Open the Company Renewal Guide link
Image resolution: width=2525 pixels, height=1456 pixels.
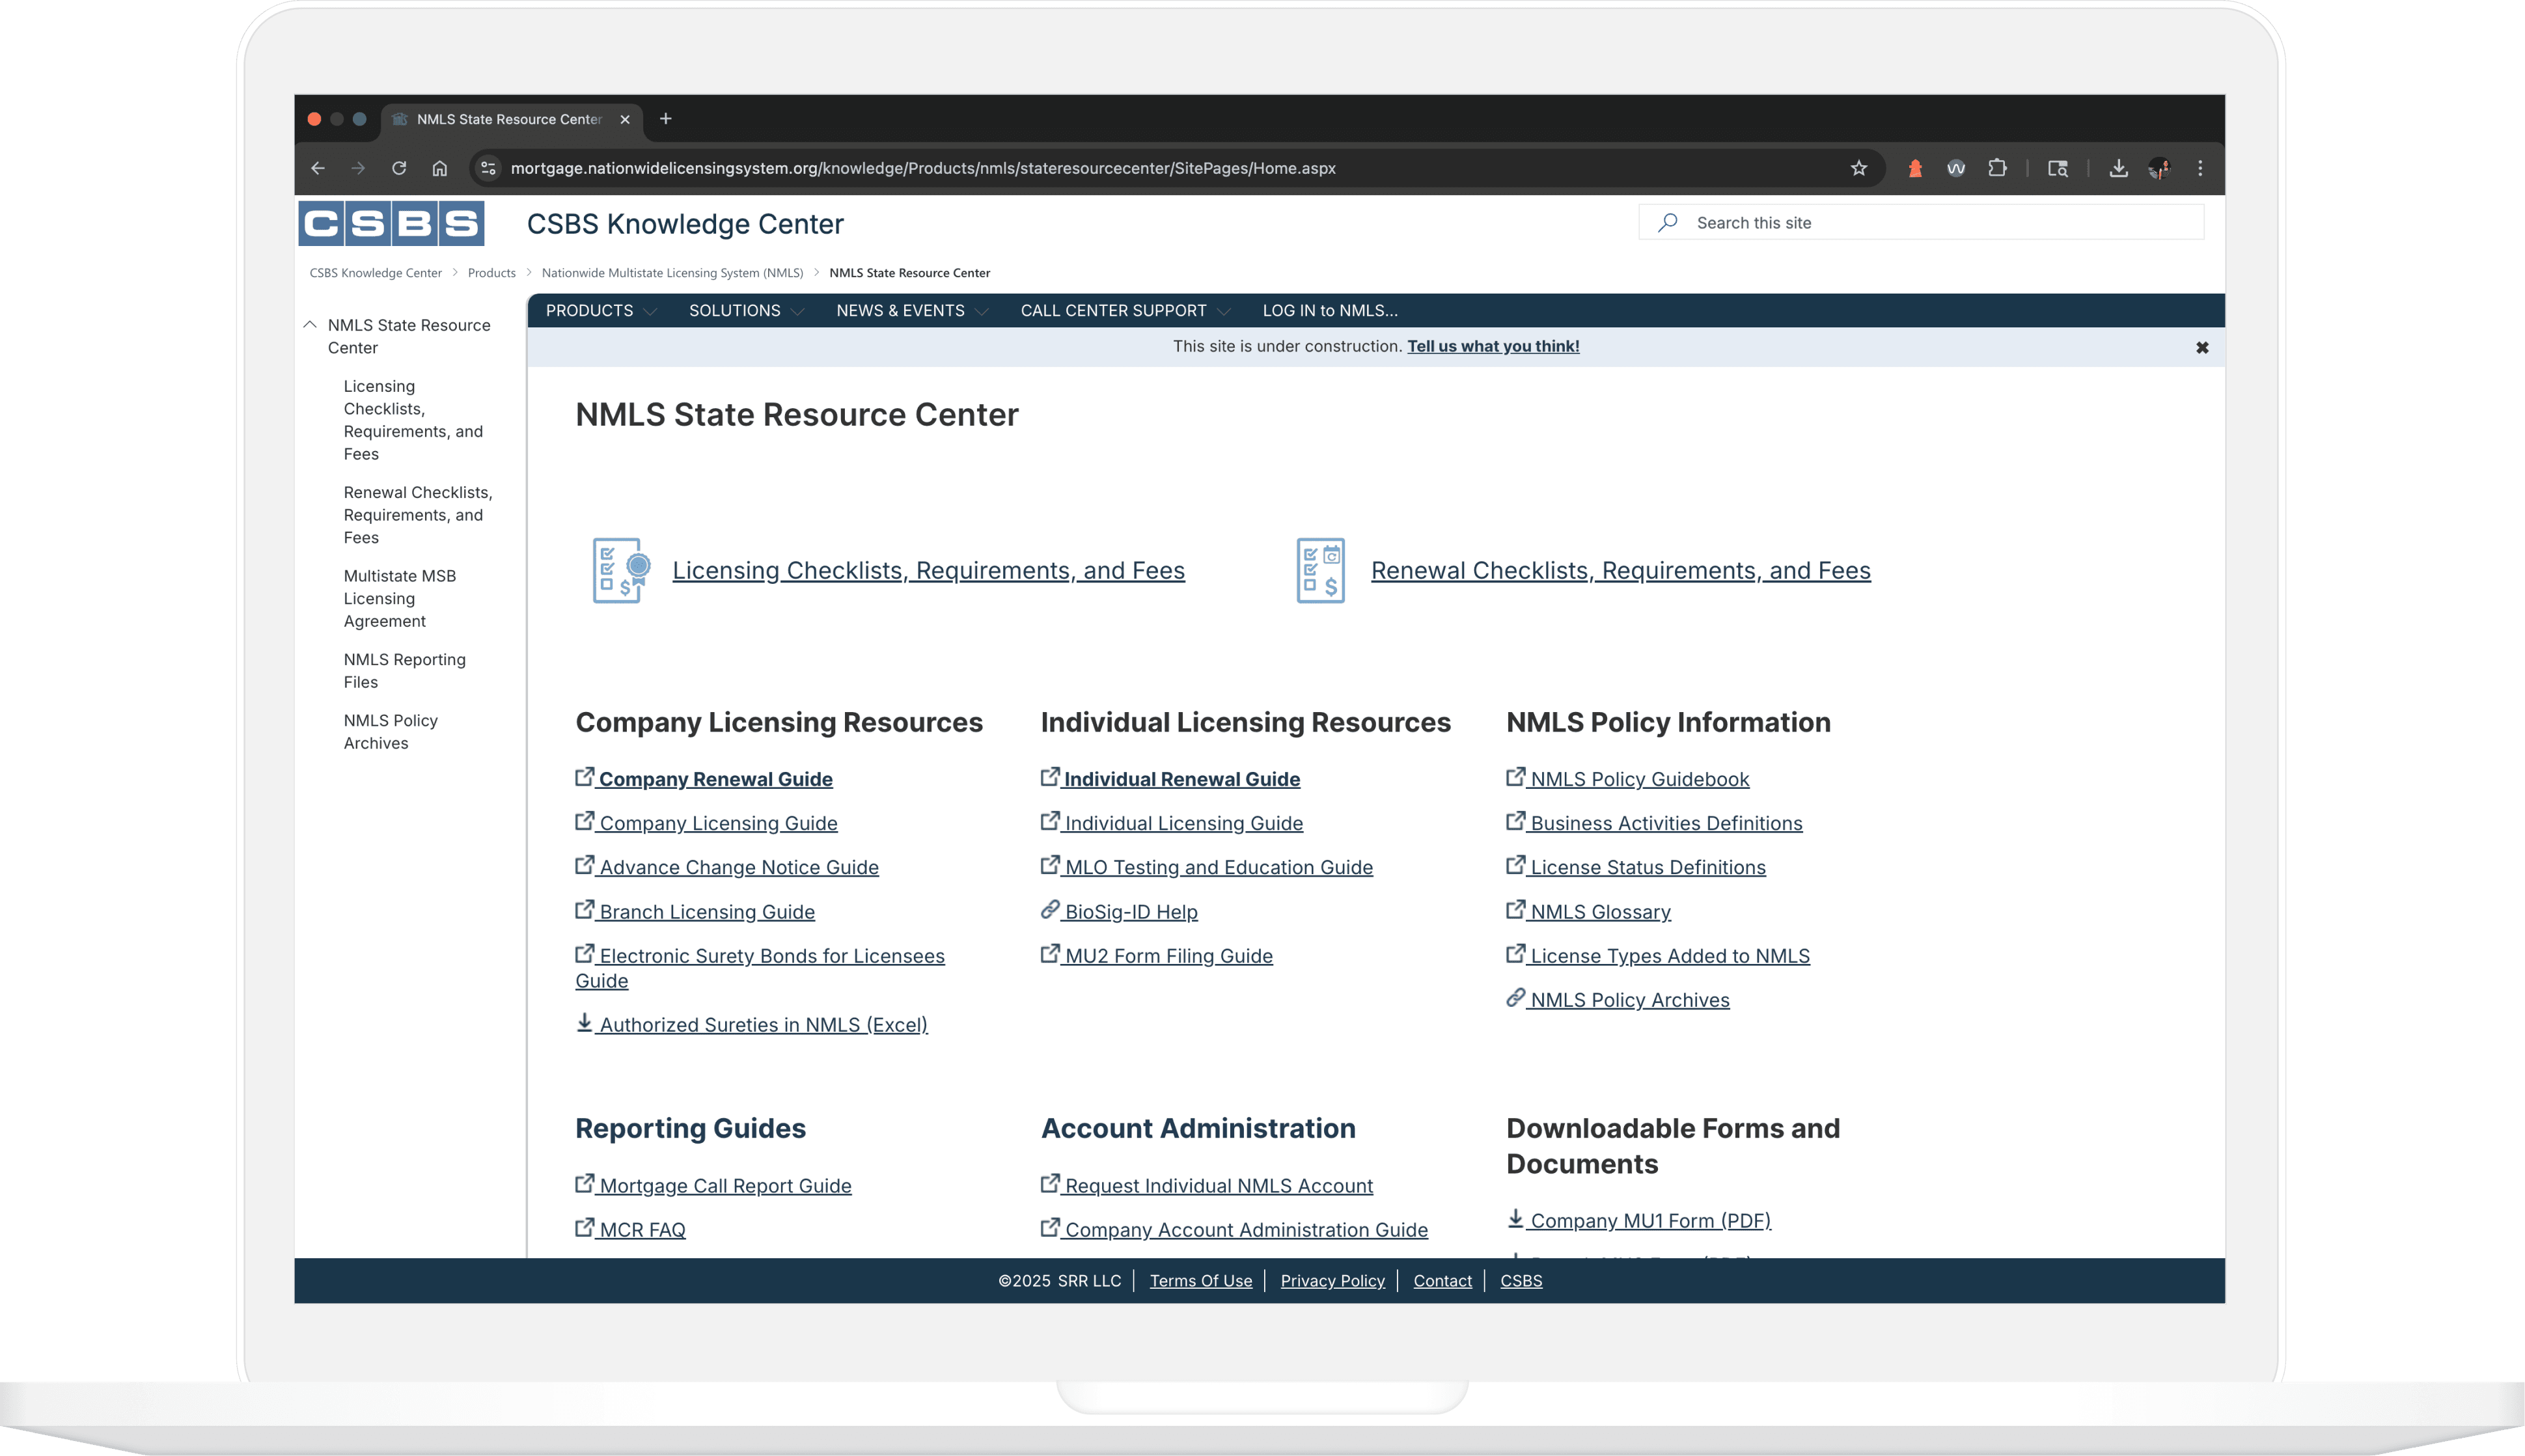tap(715, 779)
